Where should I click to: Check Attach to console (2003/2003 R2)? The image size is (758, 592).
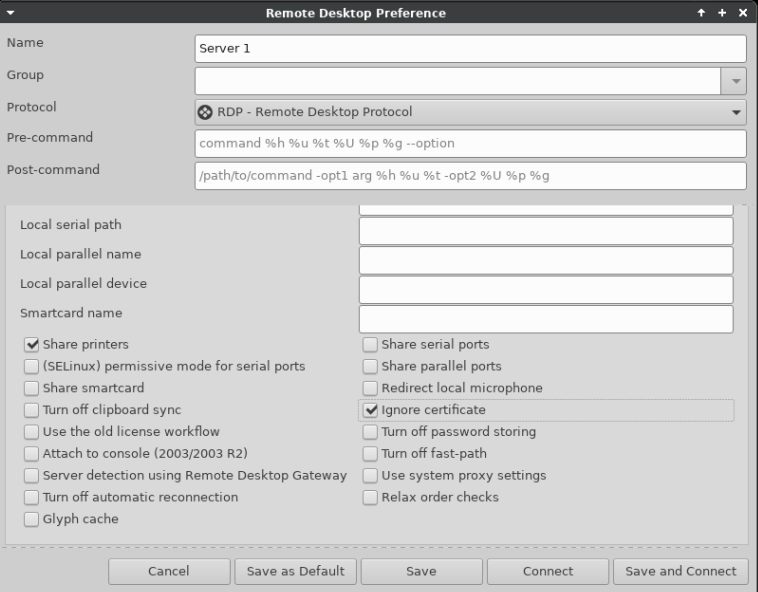(32, 453)
